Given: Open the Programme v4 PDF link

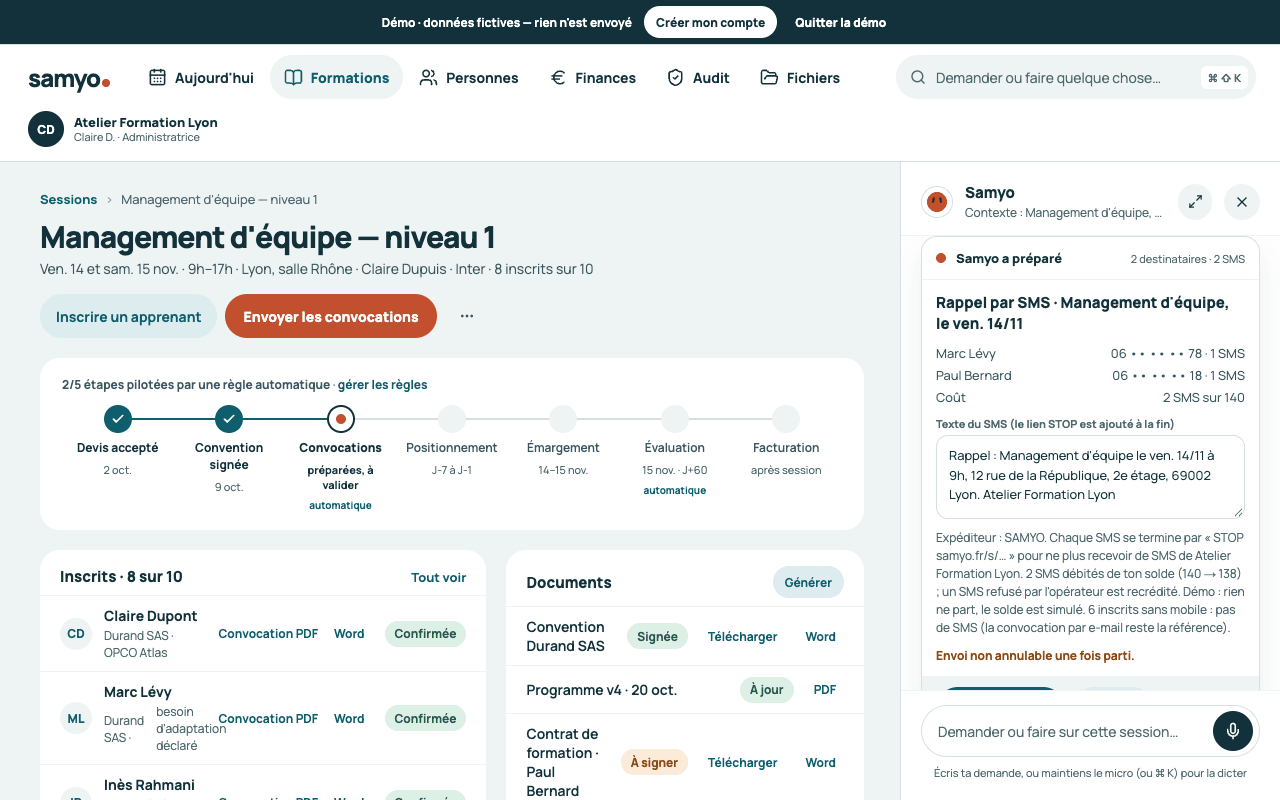Looking at the screenshot, I should (825, 690).
